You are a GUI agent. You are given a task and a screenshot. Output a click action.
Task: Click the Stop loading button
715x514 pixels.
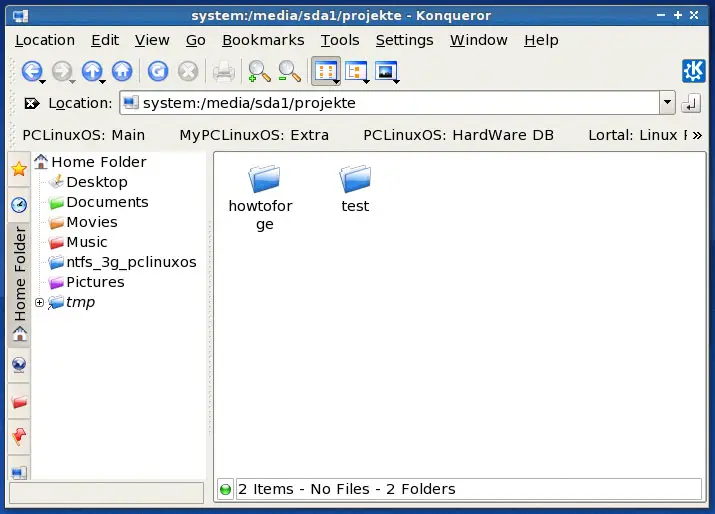[x=188, y=71]
